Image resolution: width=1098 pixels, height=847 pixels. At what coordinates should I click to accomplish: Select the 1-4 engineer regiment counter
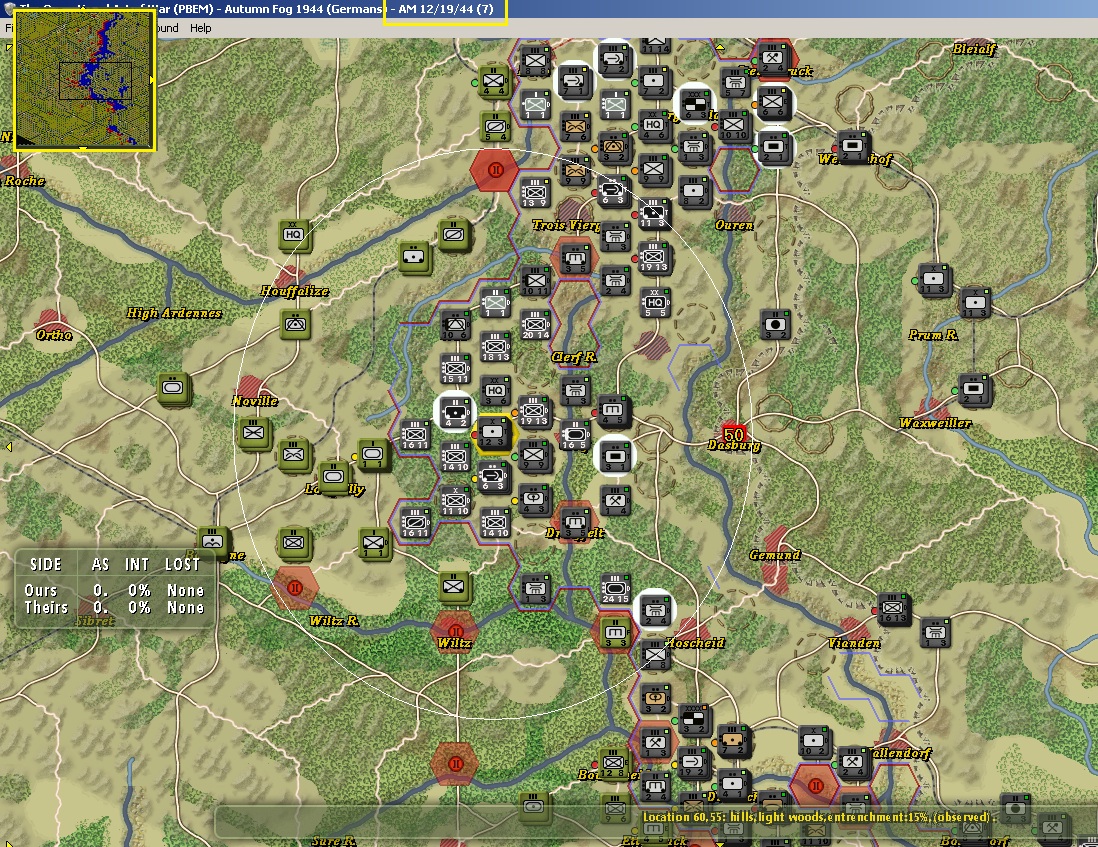(x=615, y=501)
